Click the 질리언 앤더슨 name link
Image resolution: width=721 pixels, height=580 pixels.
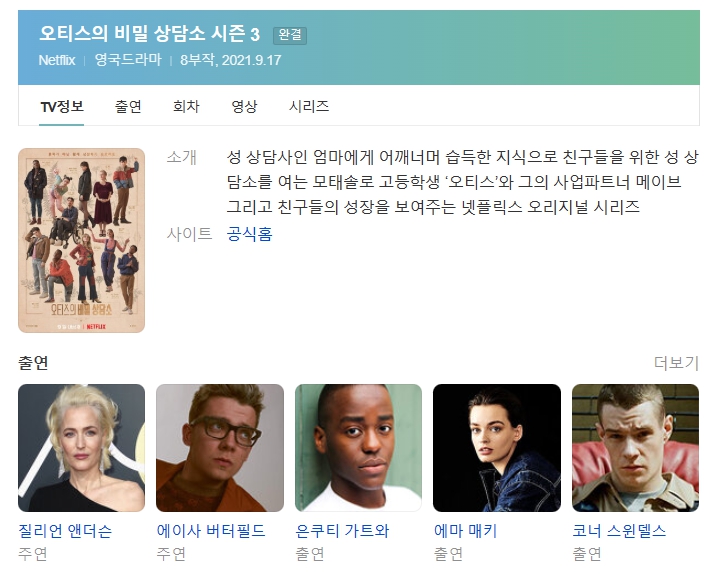[65, 531]
